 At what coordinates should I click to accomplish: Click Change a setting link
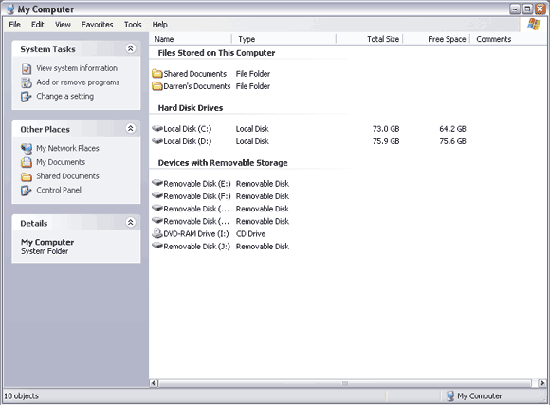pos(65,96)
